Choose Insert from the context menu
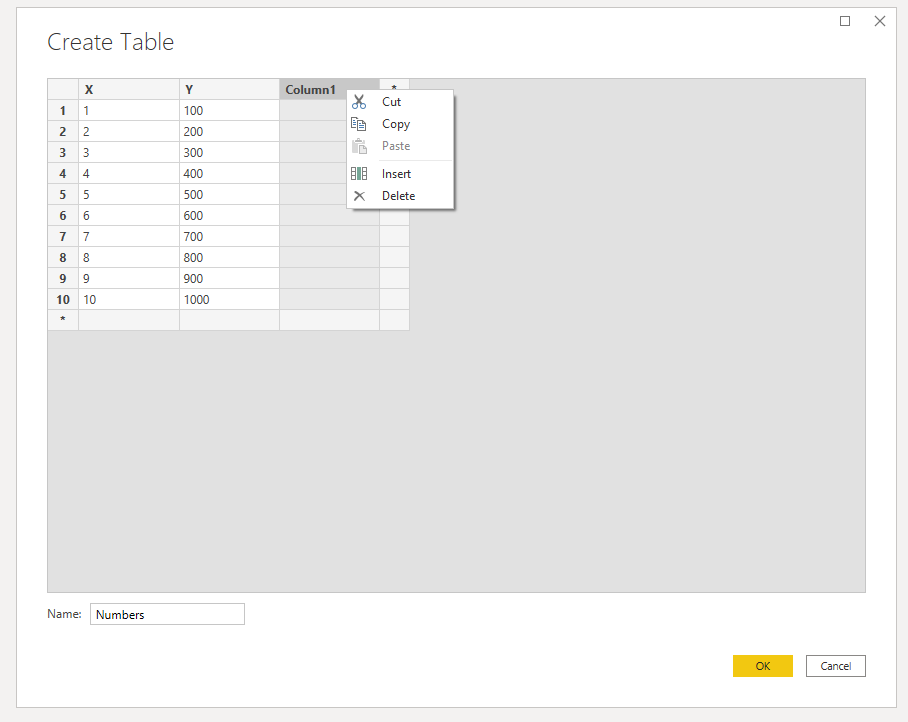Screen dimensions: 908x722 coord(400,174)
